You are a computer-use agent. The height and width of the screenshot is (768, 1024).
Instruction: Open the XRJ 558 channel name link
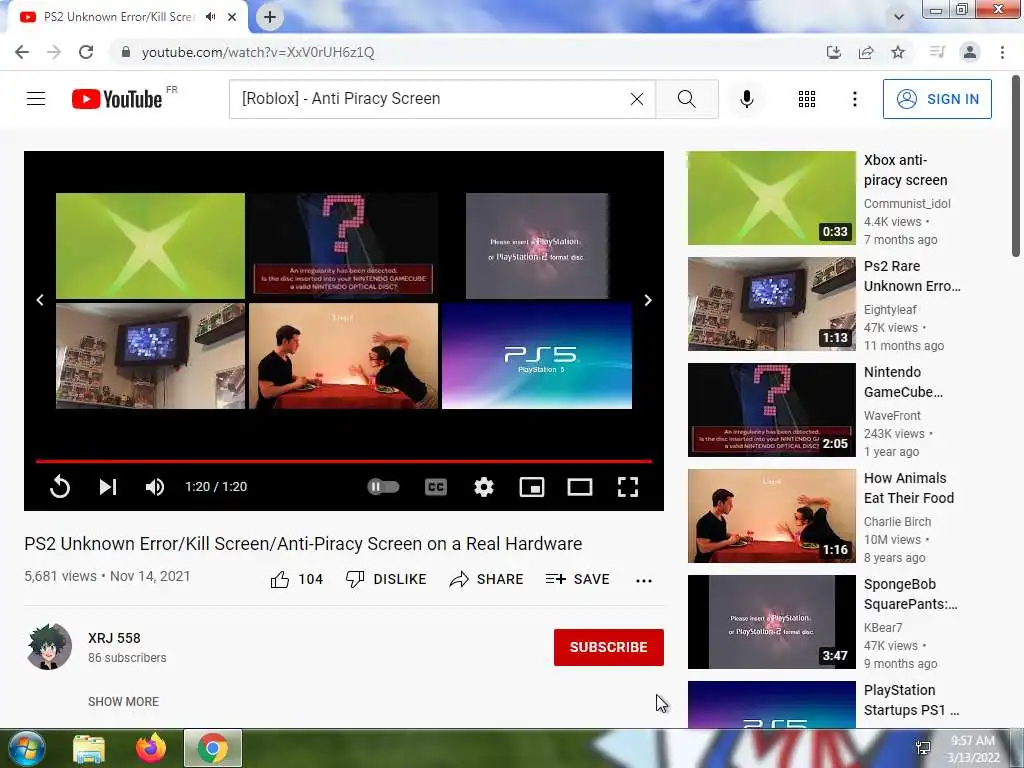(x=114, y=638)
